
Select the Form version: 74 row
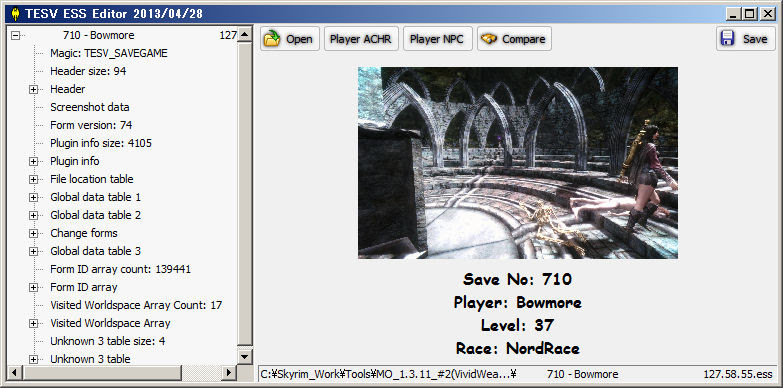coord(91,125)
